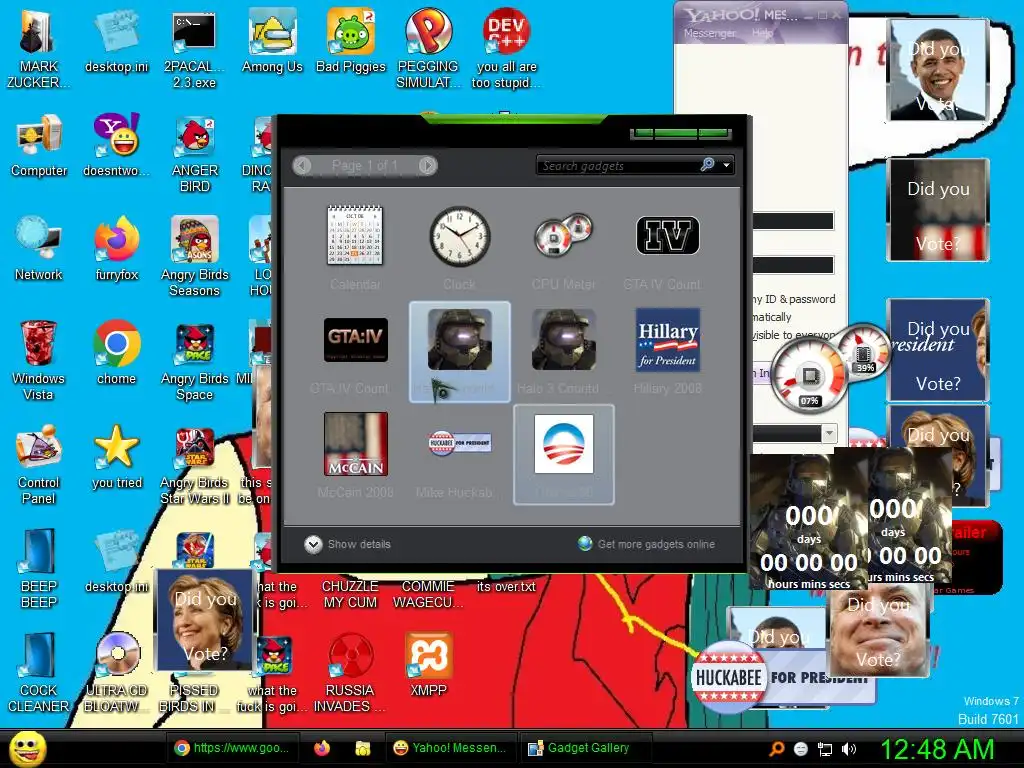The image size is (1024, 768).
Task: Click the Search gadgets field
Action: (618, 166)
